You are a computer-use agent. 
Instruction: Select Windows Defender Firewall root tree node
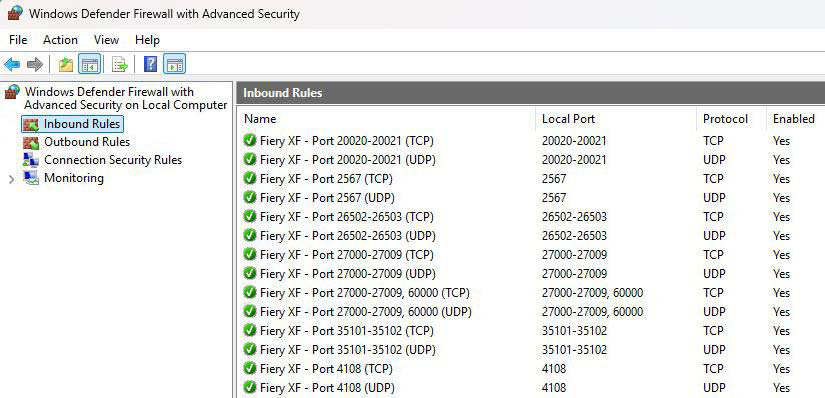125,98
